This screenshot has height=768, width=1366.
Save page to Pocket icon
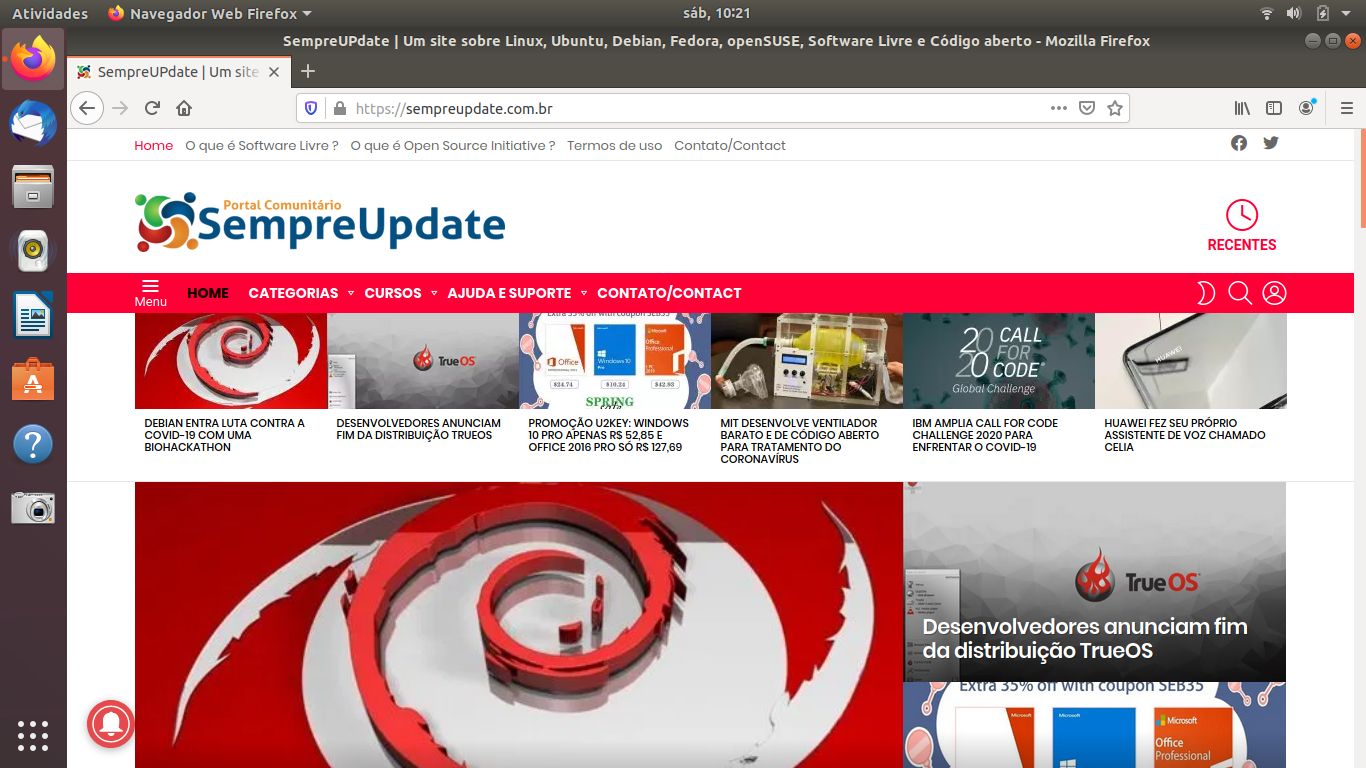[1087, 108]
